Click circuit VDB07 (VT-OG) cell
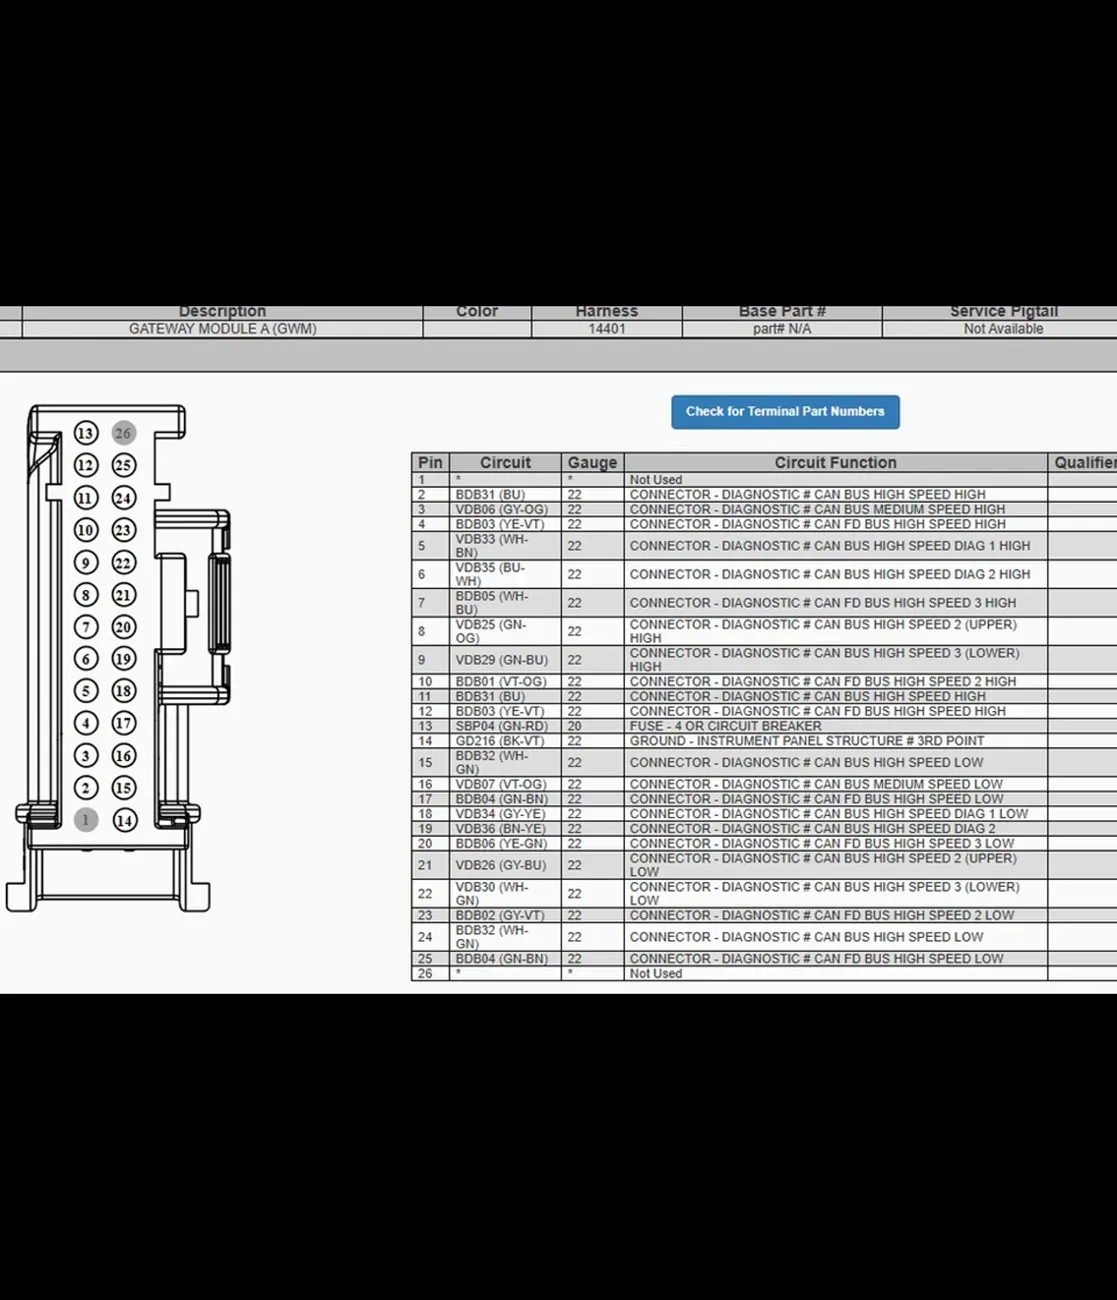 tap(505, 785)
